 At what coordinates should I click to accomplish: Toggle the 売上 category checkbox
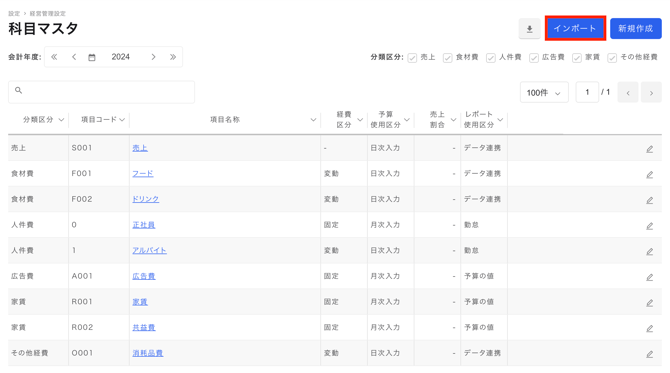point(412,58)
